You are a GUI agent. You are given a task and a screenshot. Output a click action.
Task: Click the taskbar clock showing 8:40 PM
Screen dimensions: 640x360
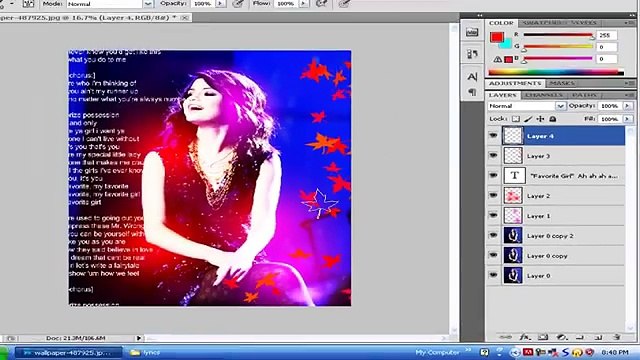[615, 352]
